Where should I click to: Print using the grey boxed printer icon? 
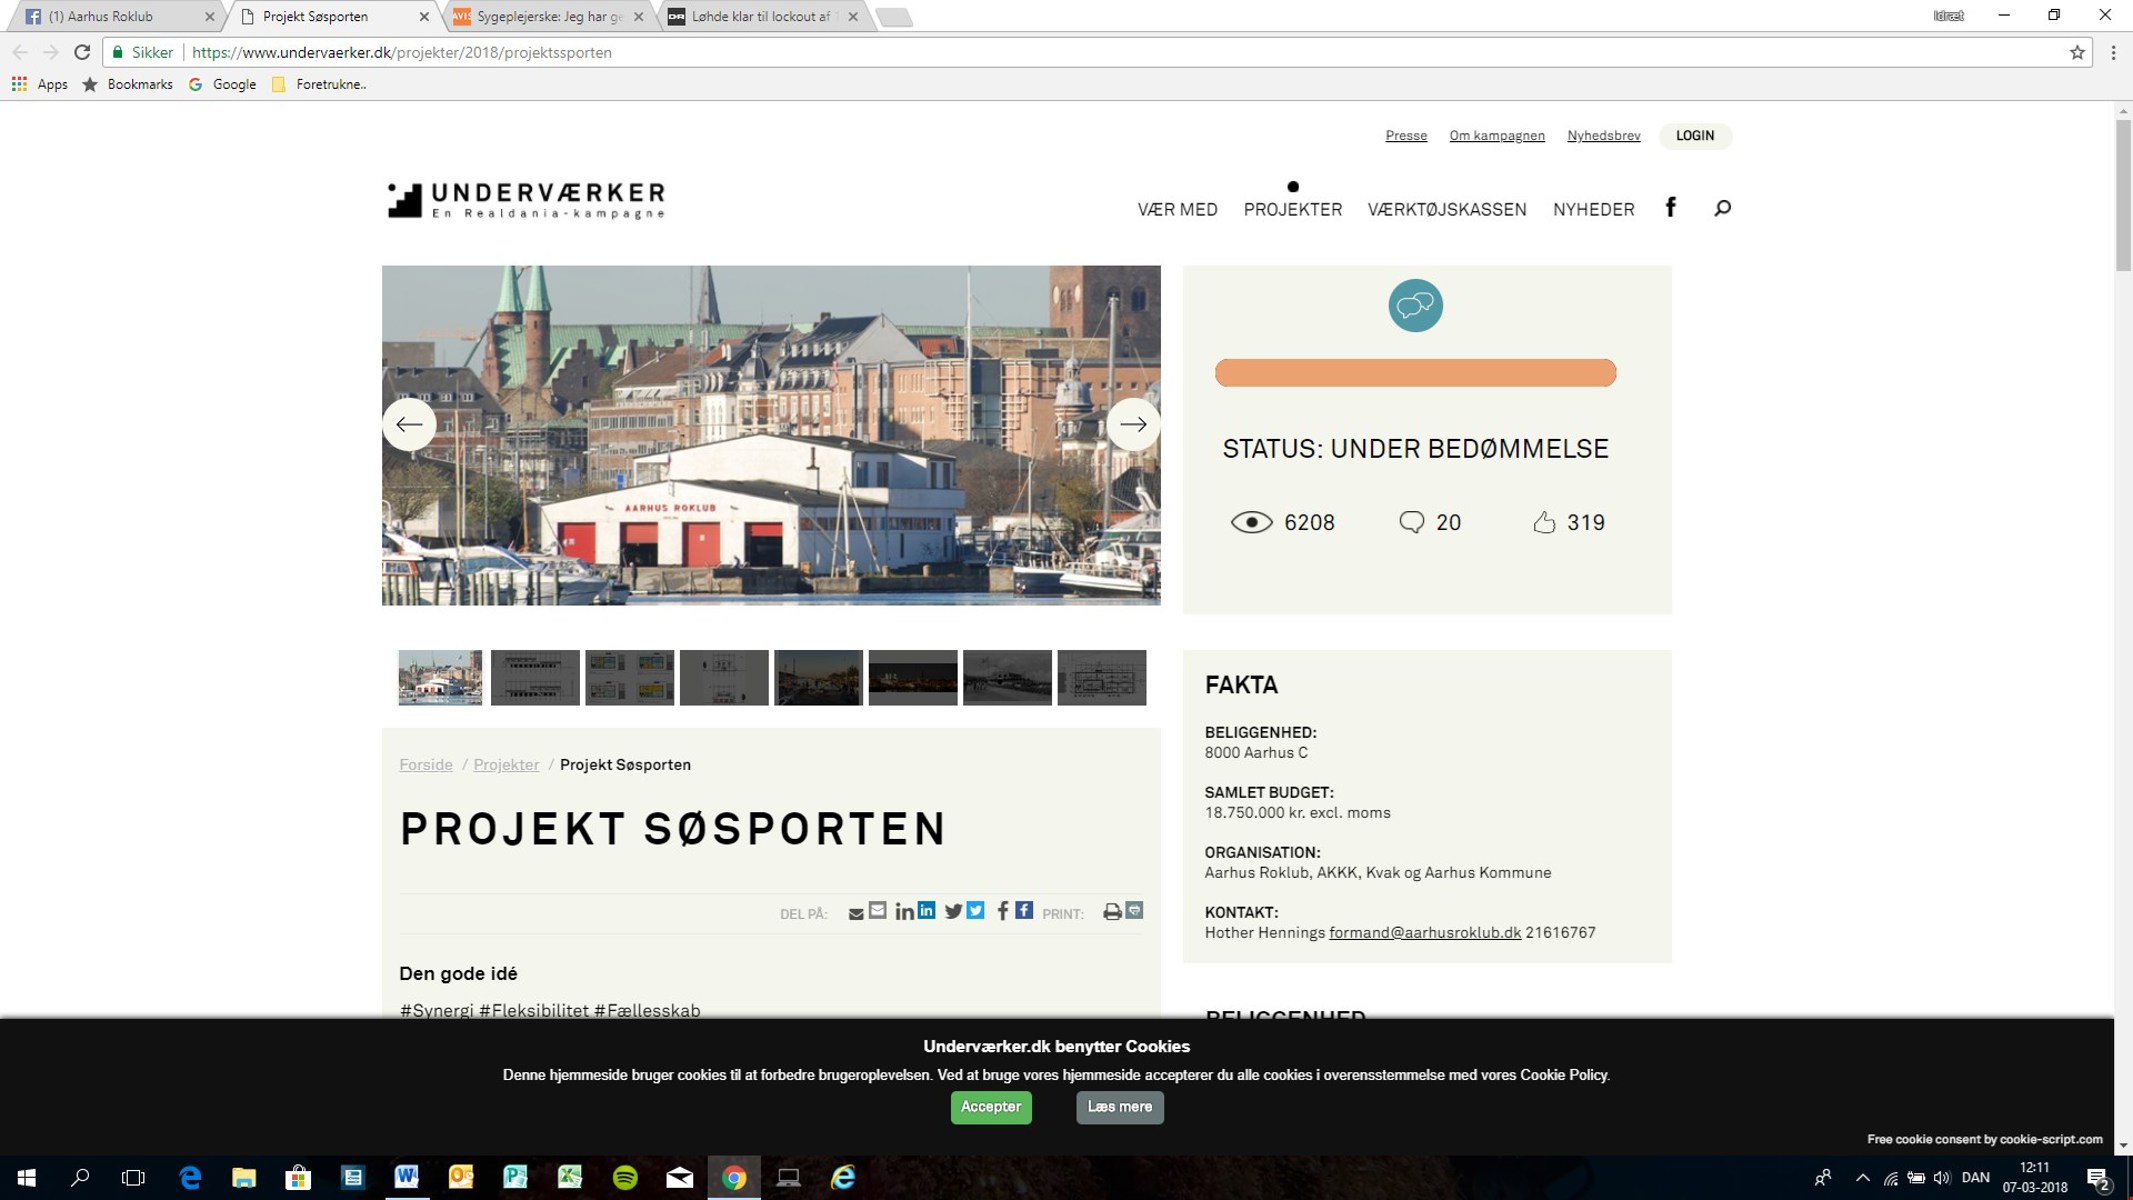point(1134,910)
